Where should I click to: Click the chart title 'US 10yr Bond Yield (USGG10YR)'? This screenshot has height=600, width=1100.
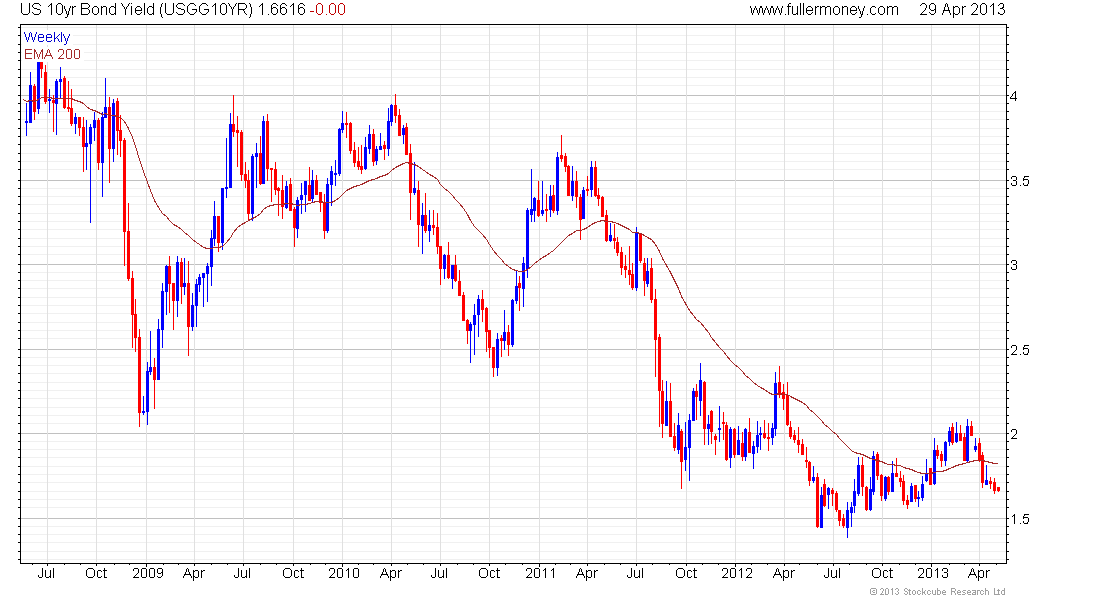(x=136, y=10)
